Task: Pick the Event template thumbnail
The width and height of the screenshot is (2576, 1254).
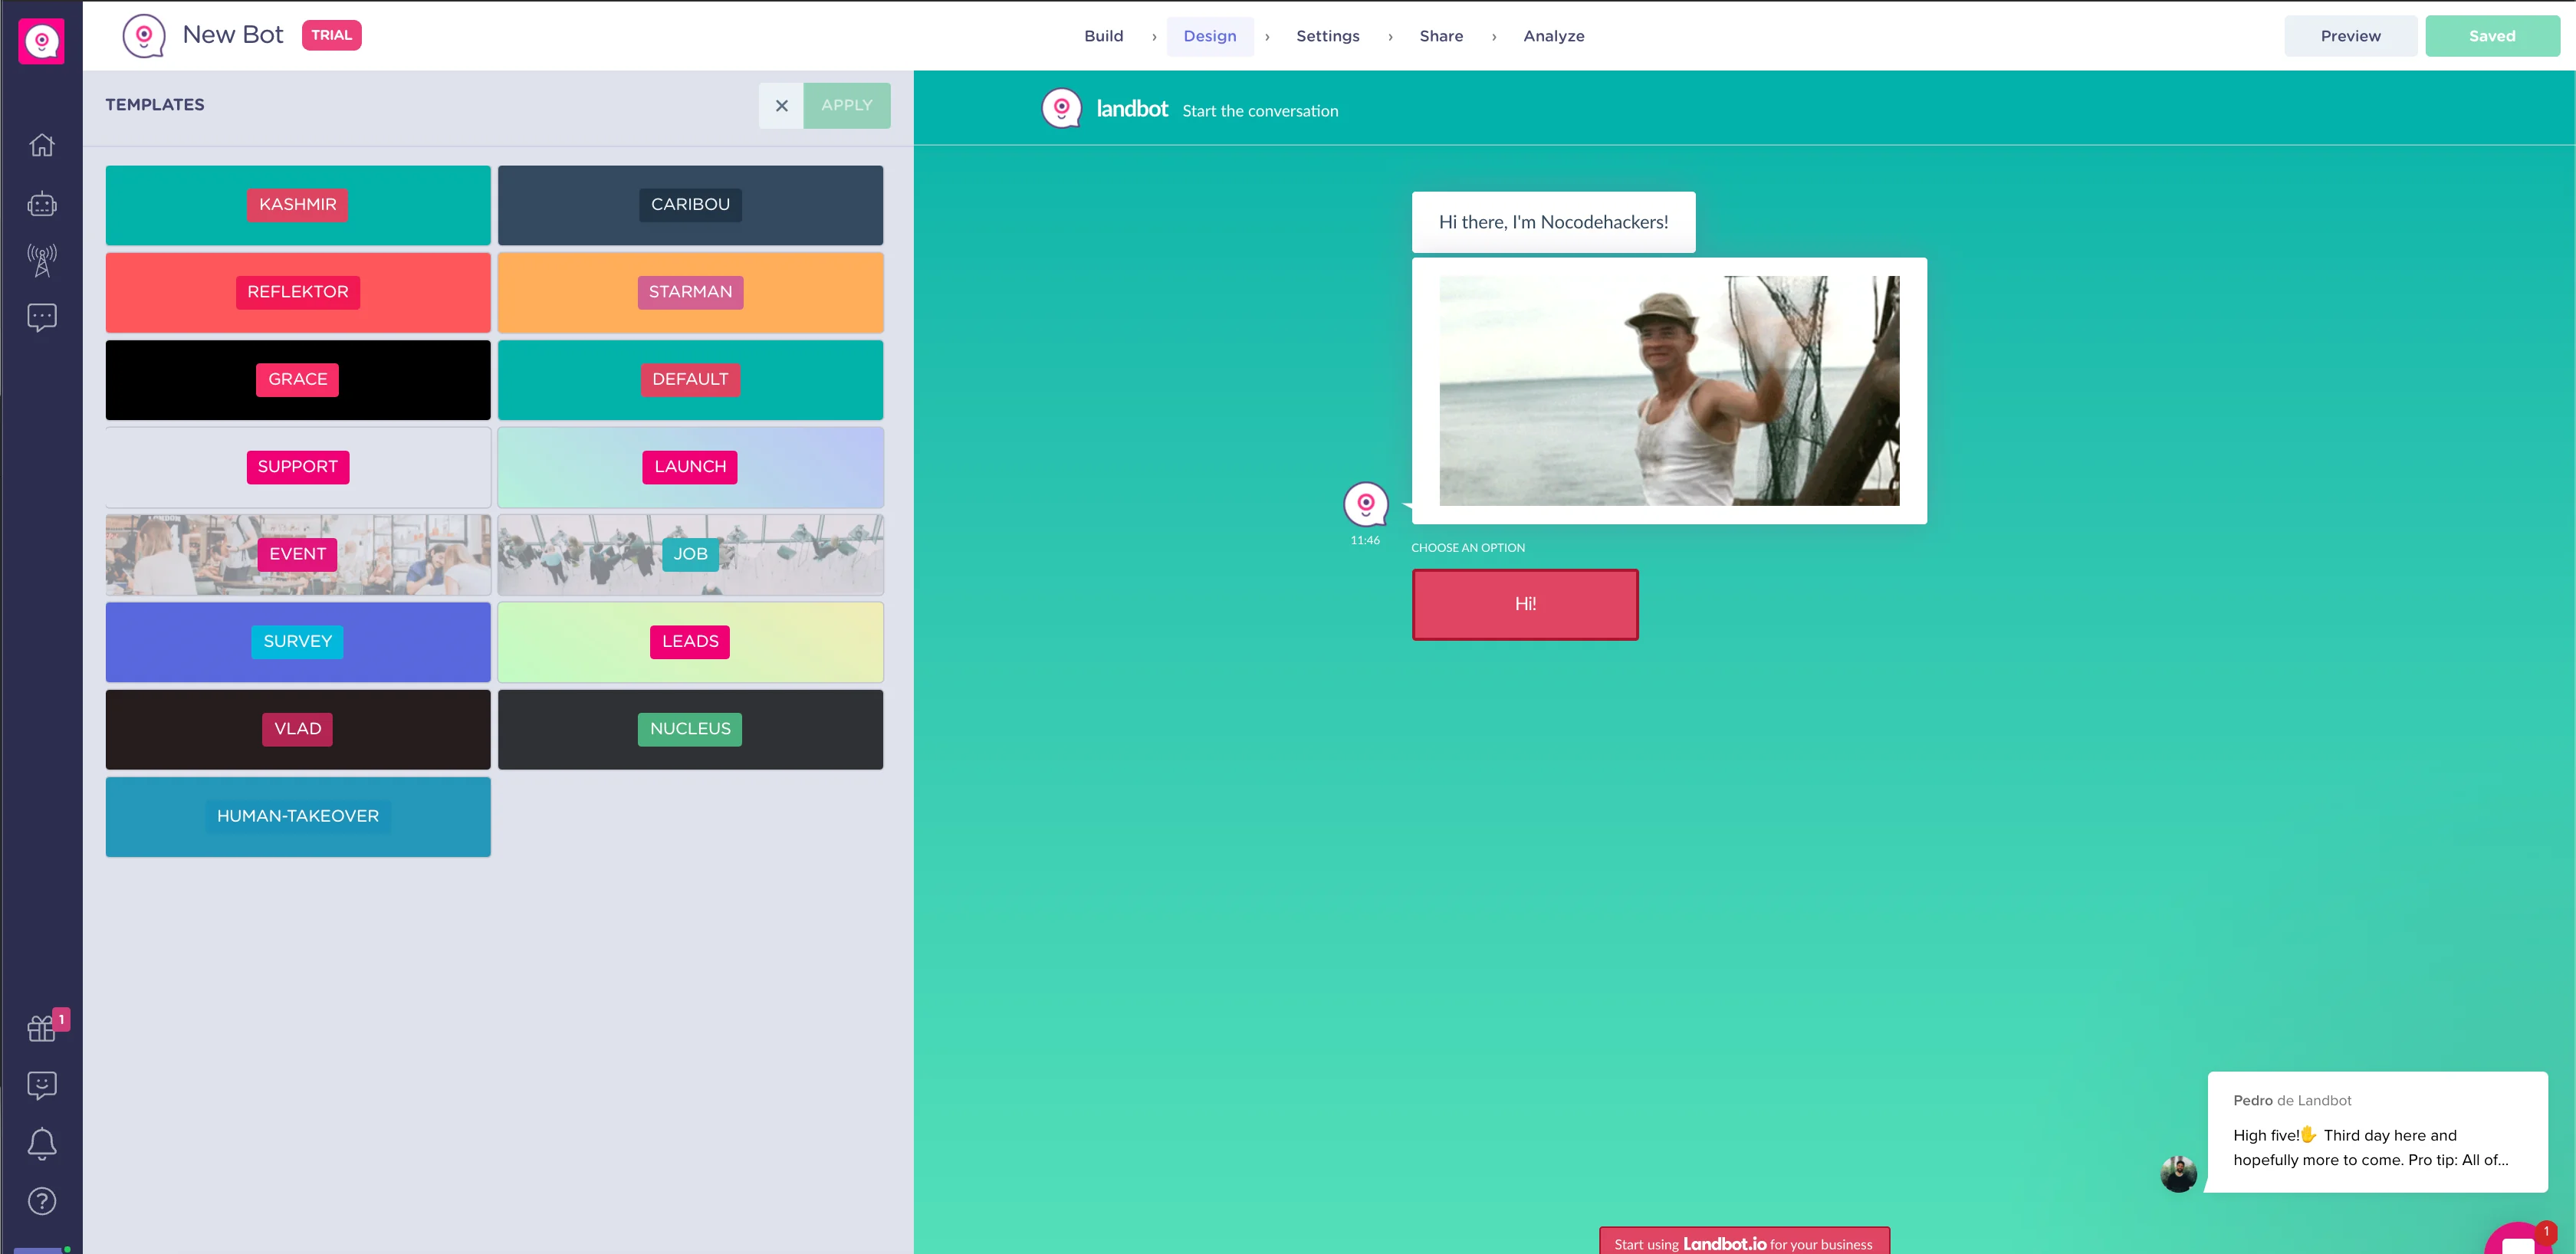Action: [297, 554]
